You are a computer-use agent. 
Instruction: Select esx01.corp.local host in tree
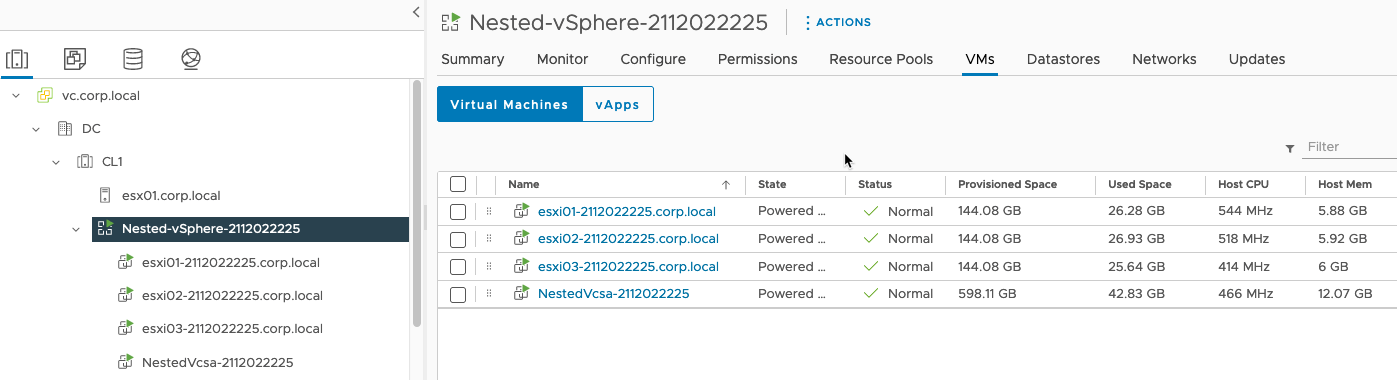(x=170, y=195)
